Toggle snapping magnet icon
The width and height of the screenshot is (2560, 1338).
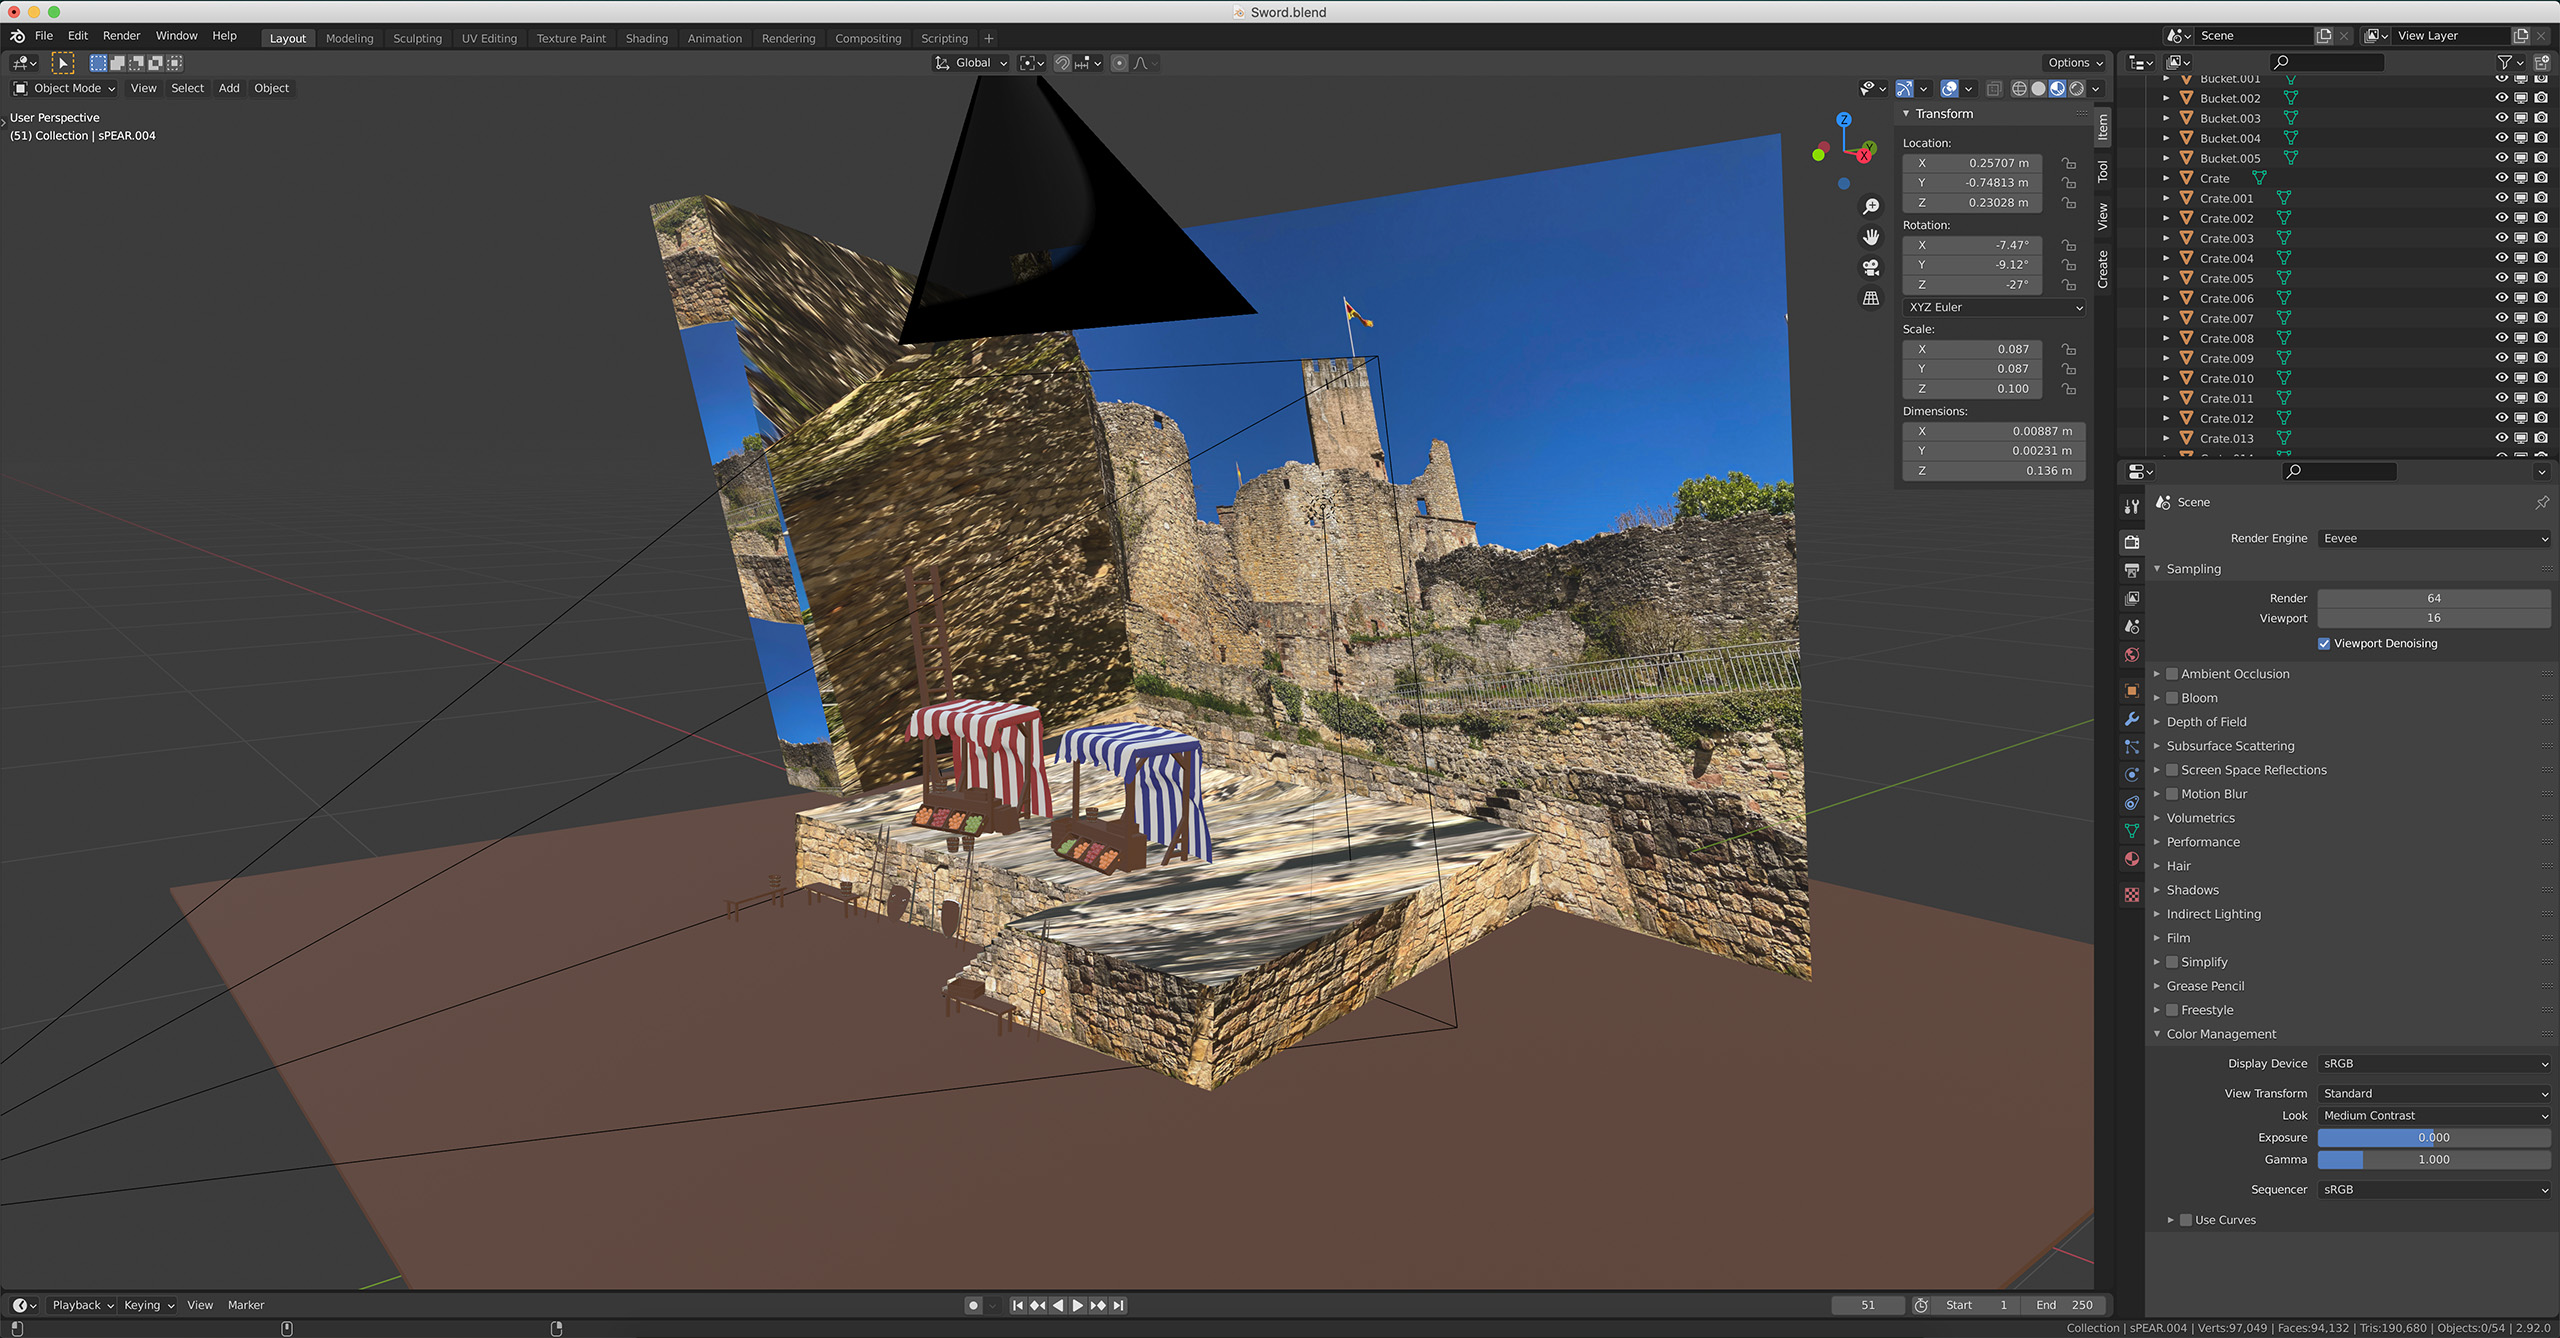coord(1063,63)
